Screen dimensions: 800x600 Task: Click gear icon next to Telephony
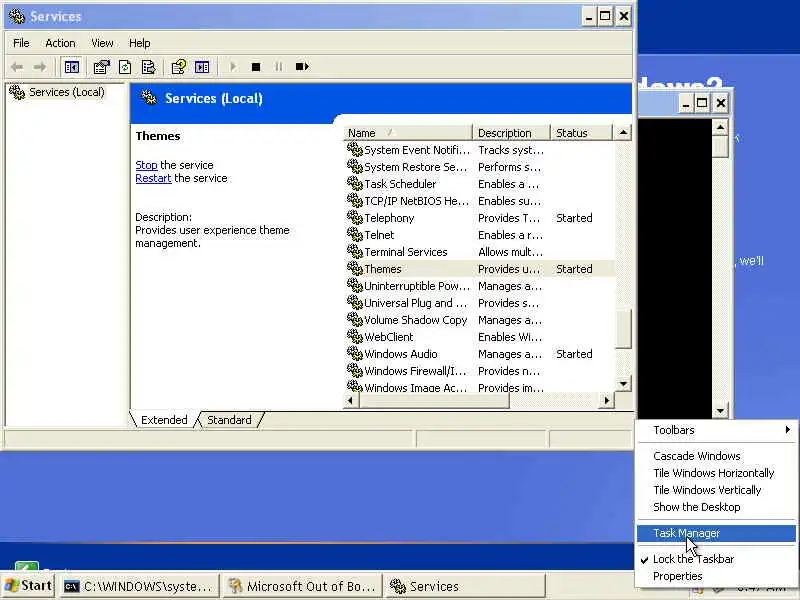click(x=355, y=217)
